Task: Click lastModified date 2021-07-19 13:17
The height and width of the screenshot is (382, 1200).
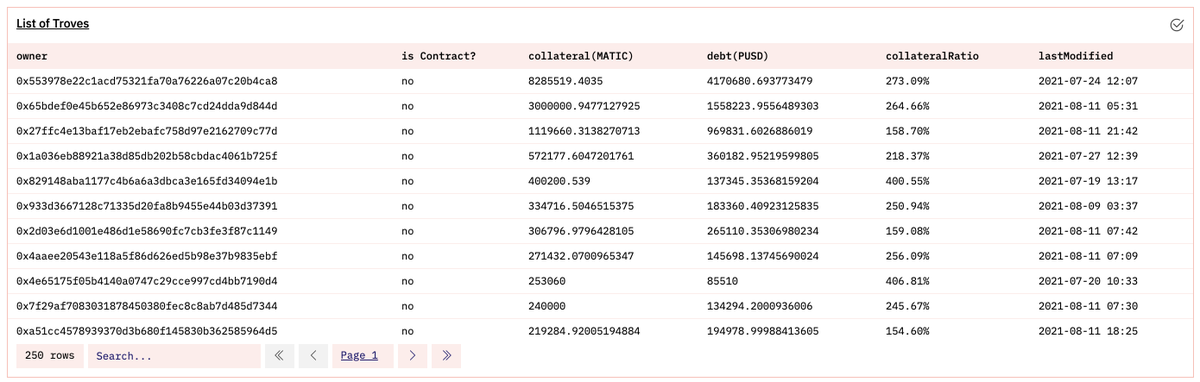Action: (1088, 181)
